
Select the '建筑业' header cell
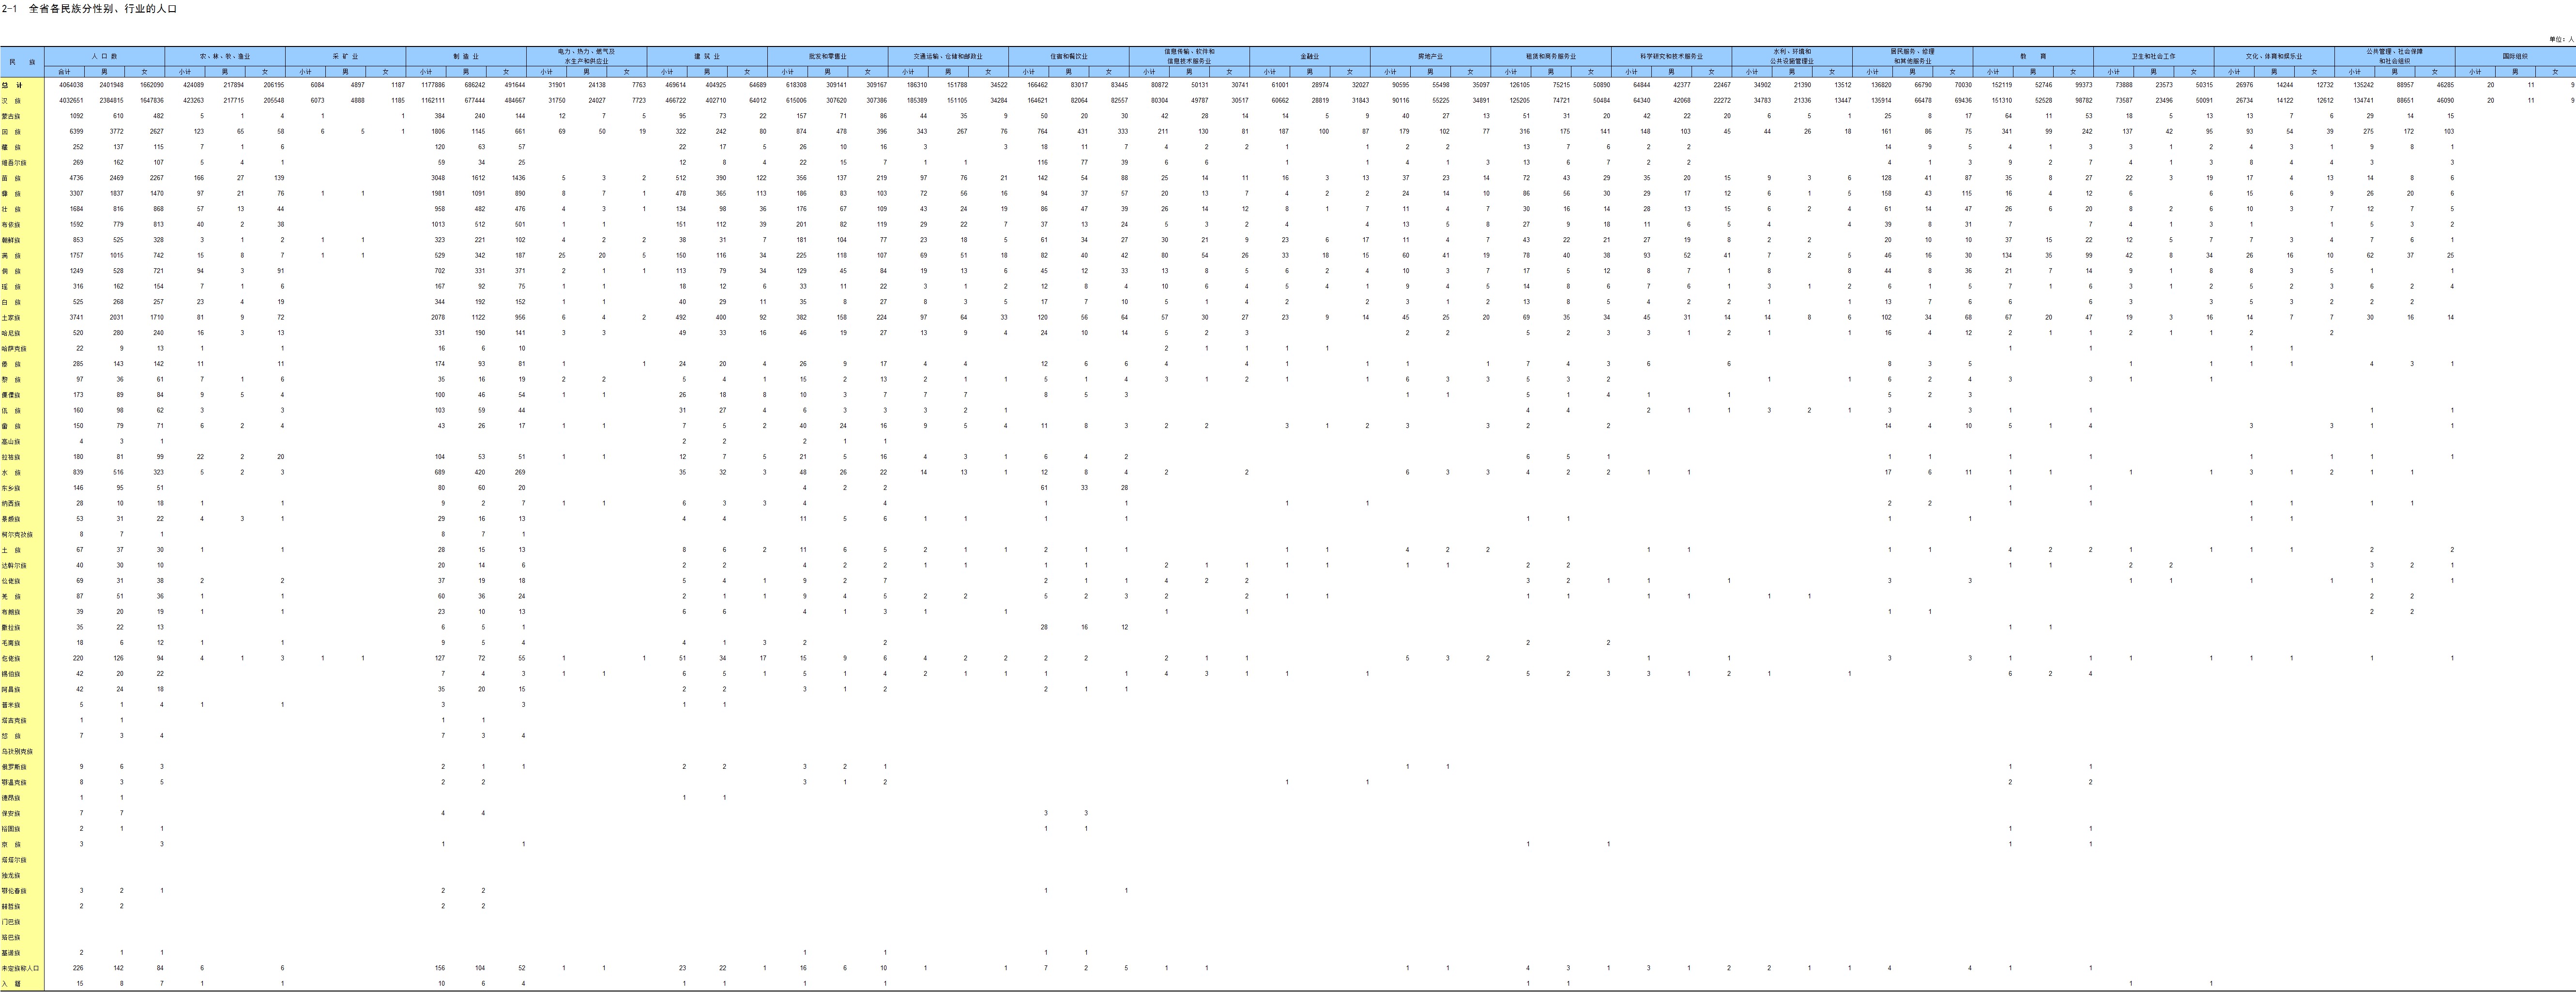(x=707, y=56)
